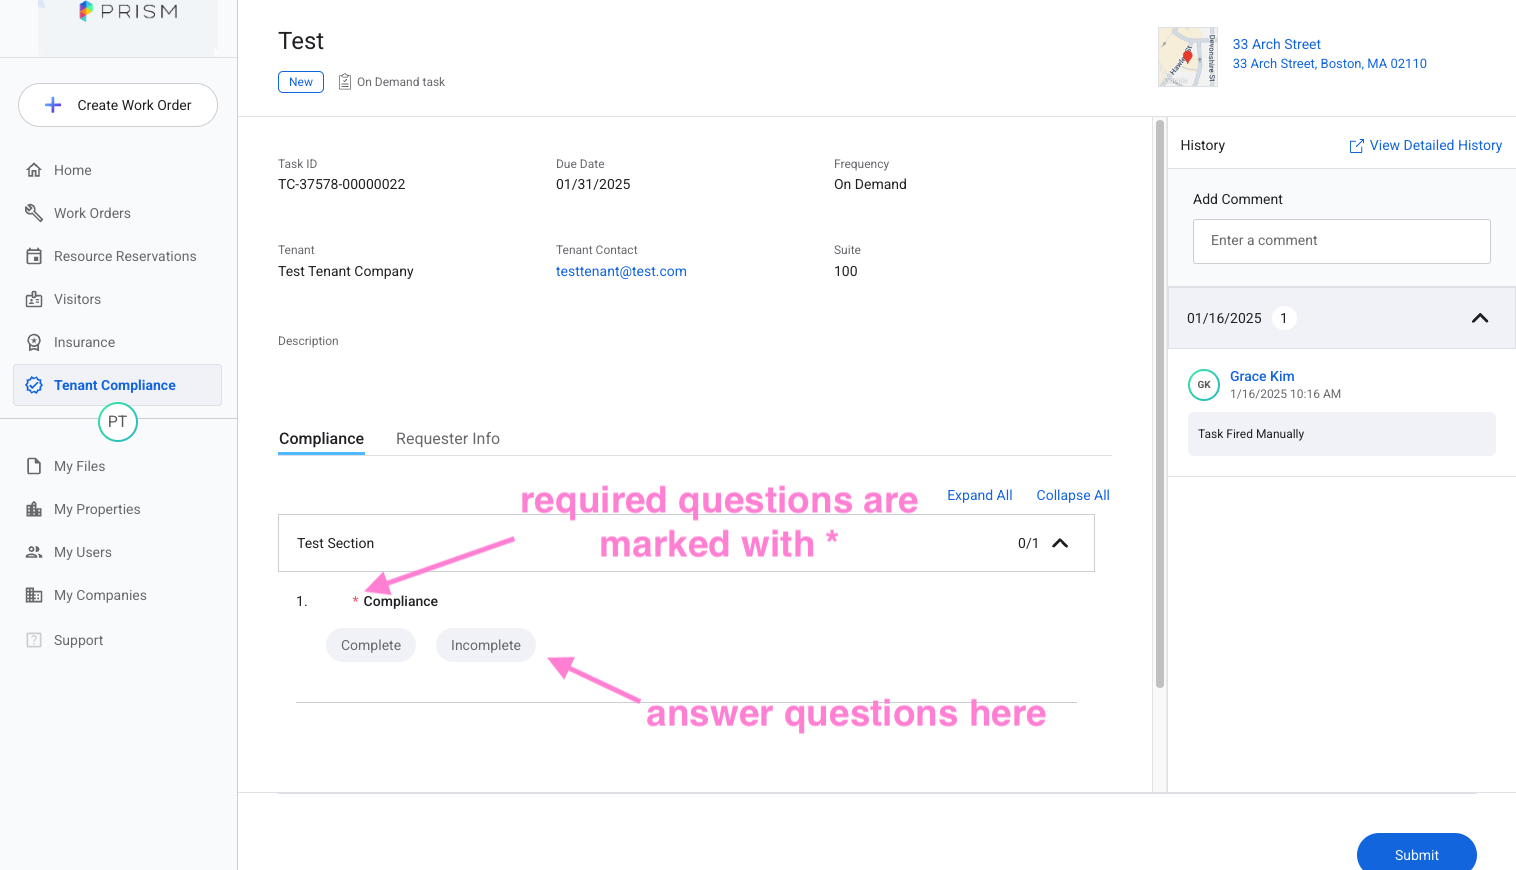Click the 33 Arch Street map thumbnail
This screenshot has height=870, width=1516.
pyautogui.click(x=1187, y=57)
